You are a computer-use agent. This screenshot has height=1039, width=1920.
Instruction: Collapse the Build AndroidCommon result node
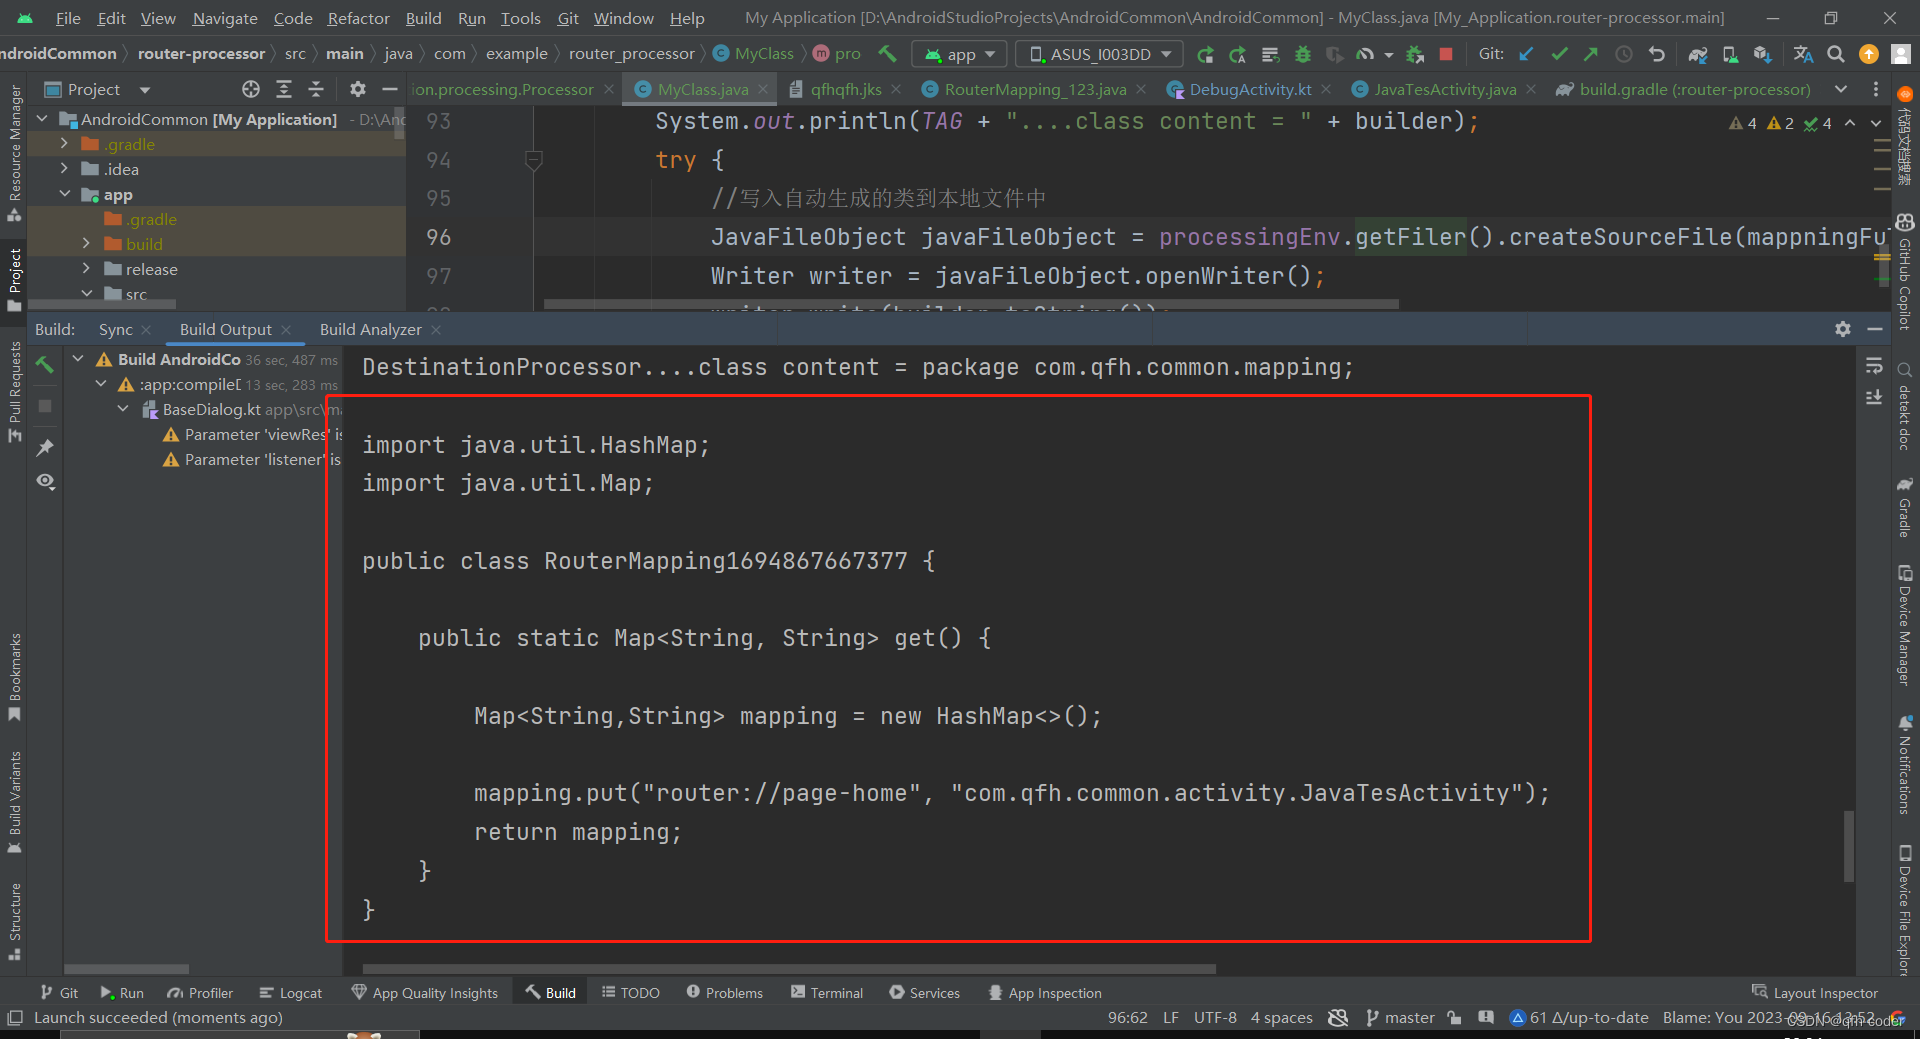(x=78, y=358)
